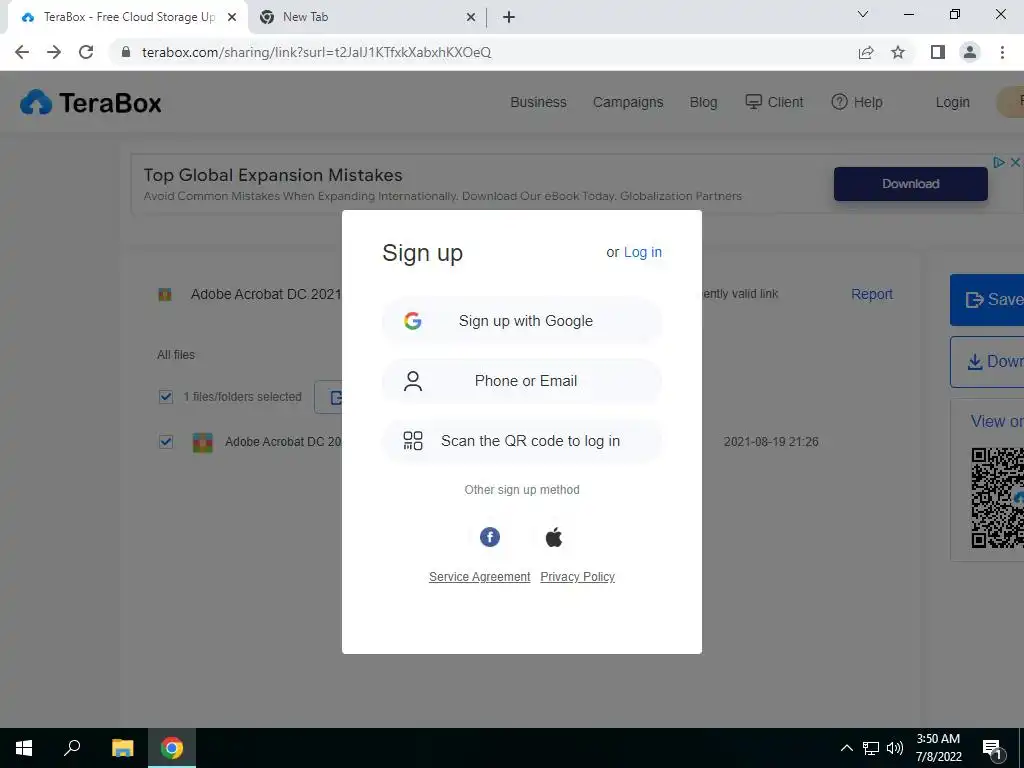
Task: Click the person icon beside Phone or Email
Action: 413,381
